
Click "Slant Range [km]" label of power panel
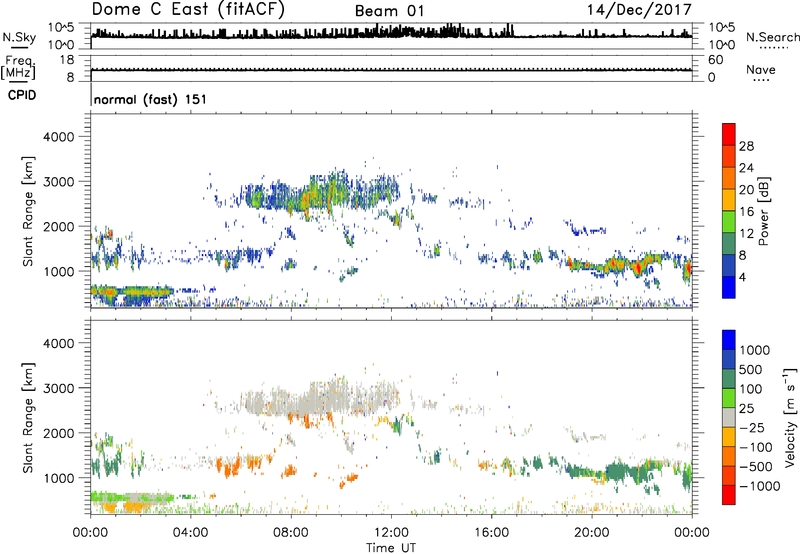[28, 211]
